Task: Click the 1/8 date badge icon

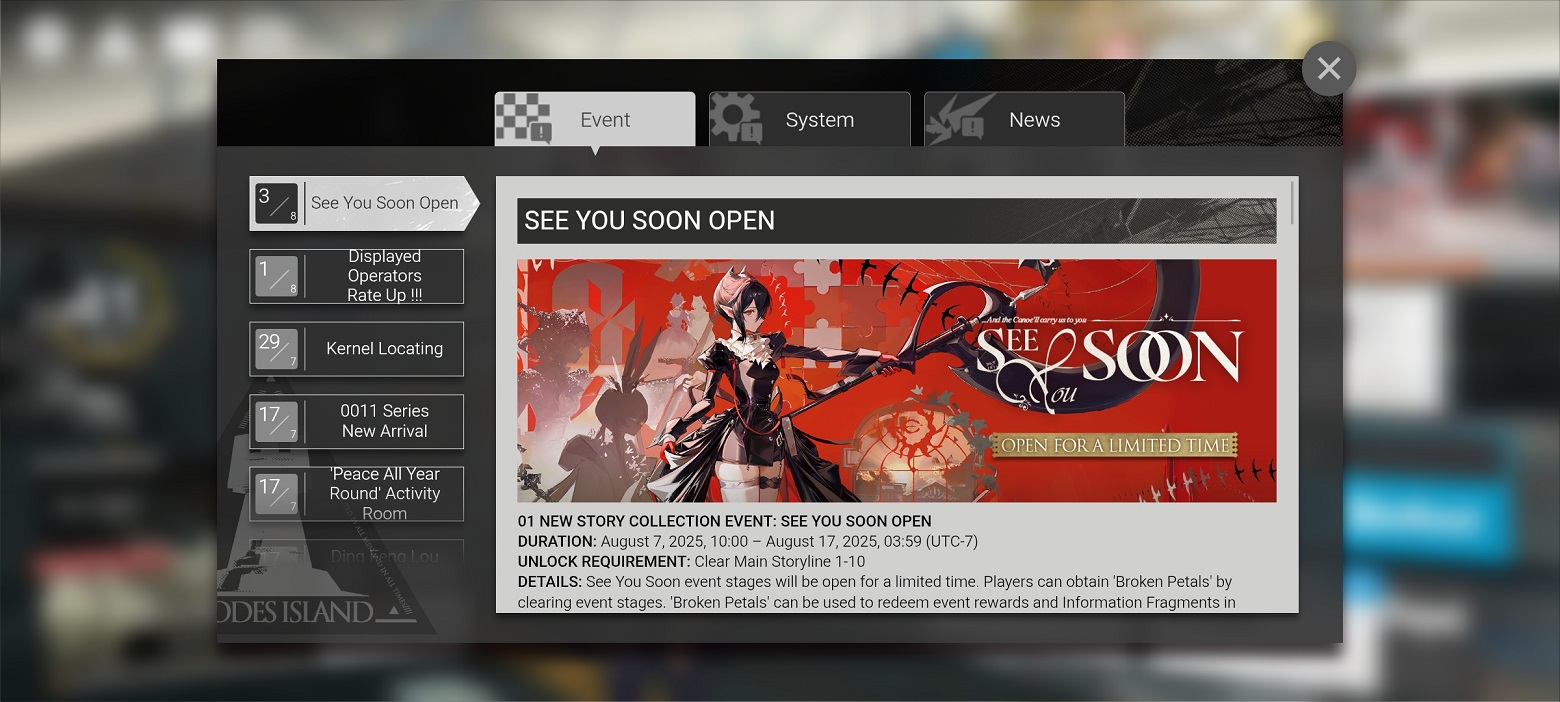Action: point(276,276)
